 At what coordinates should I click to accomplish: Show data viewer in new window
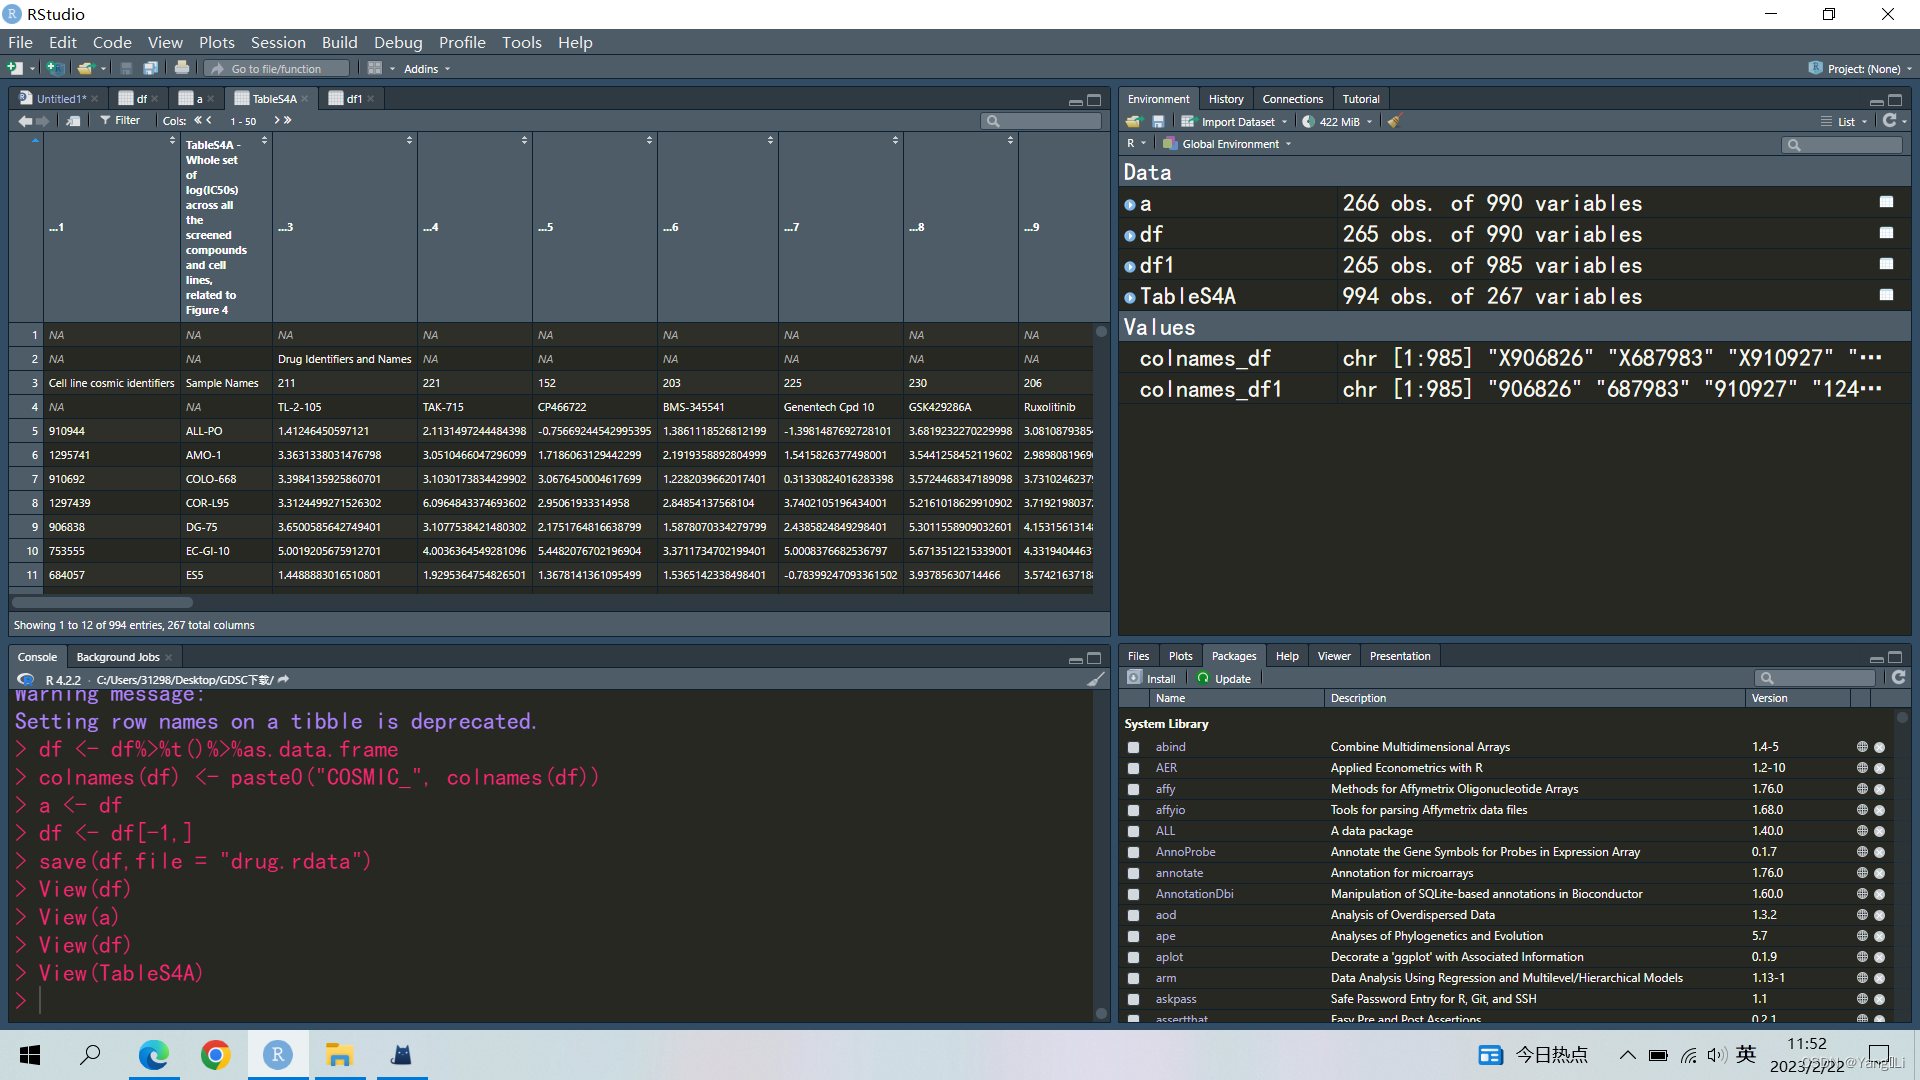74,121
